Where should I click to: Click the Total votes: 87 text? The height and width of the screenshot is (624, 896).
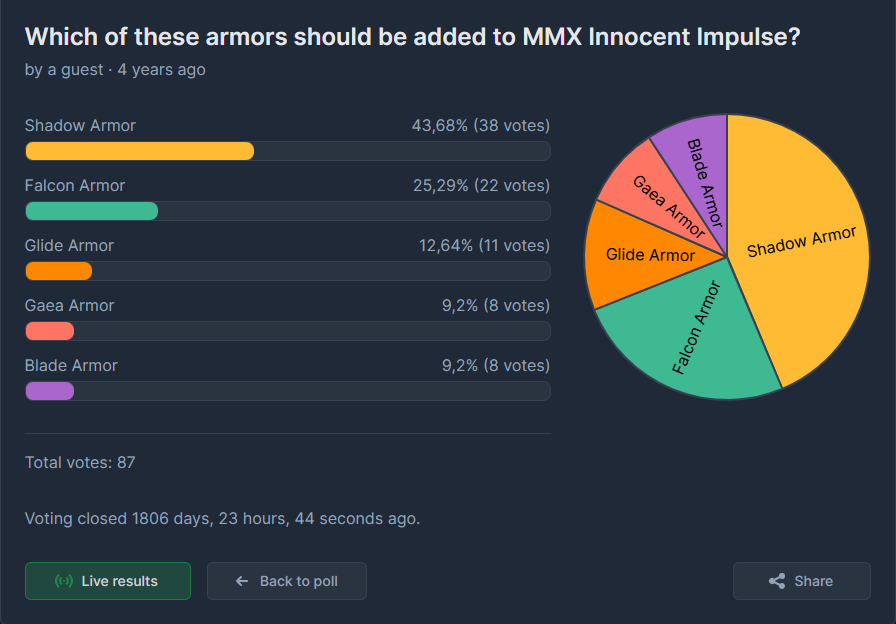tap(80, 462)
